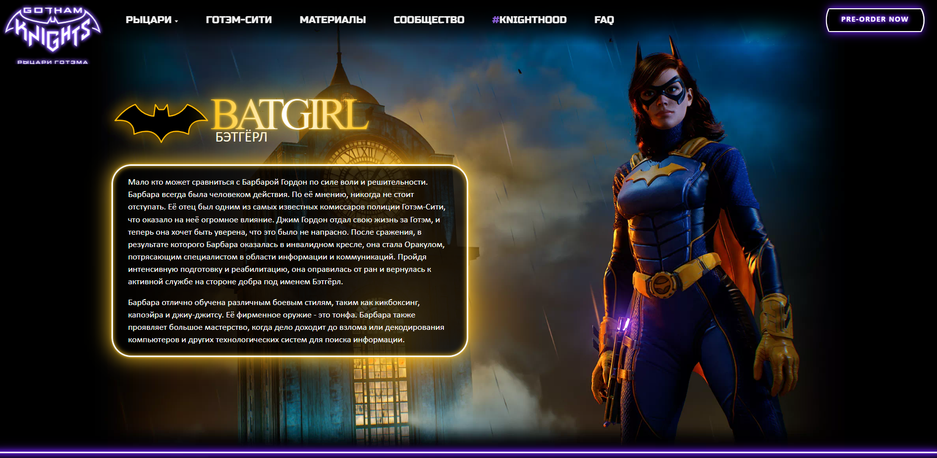Image resolution: width=937 pixels, height=458 pixels.
Task: Click the paragraph starting 'Мало кто может'
Action: [x=288, y=231]
